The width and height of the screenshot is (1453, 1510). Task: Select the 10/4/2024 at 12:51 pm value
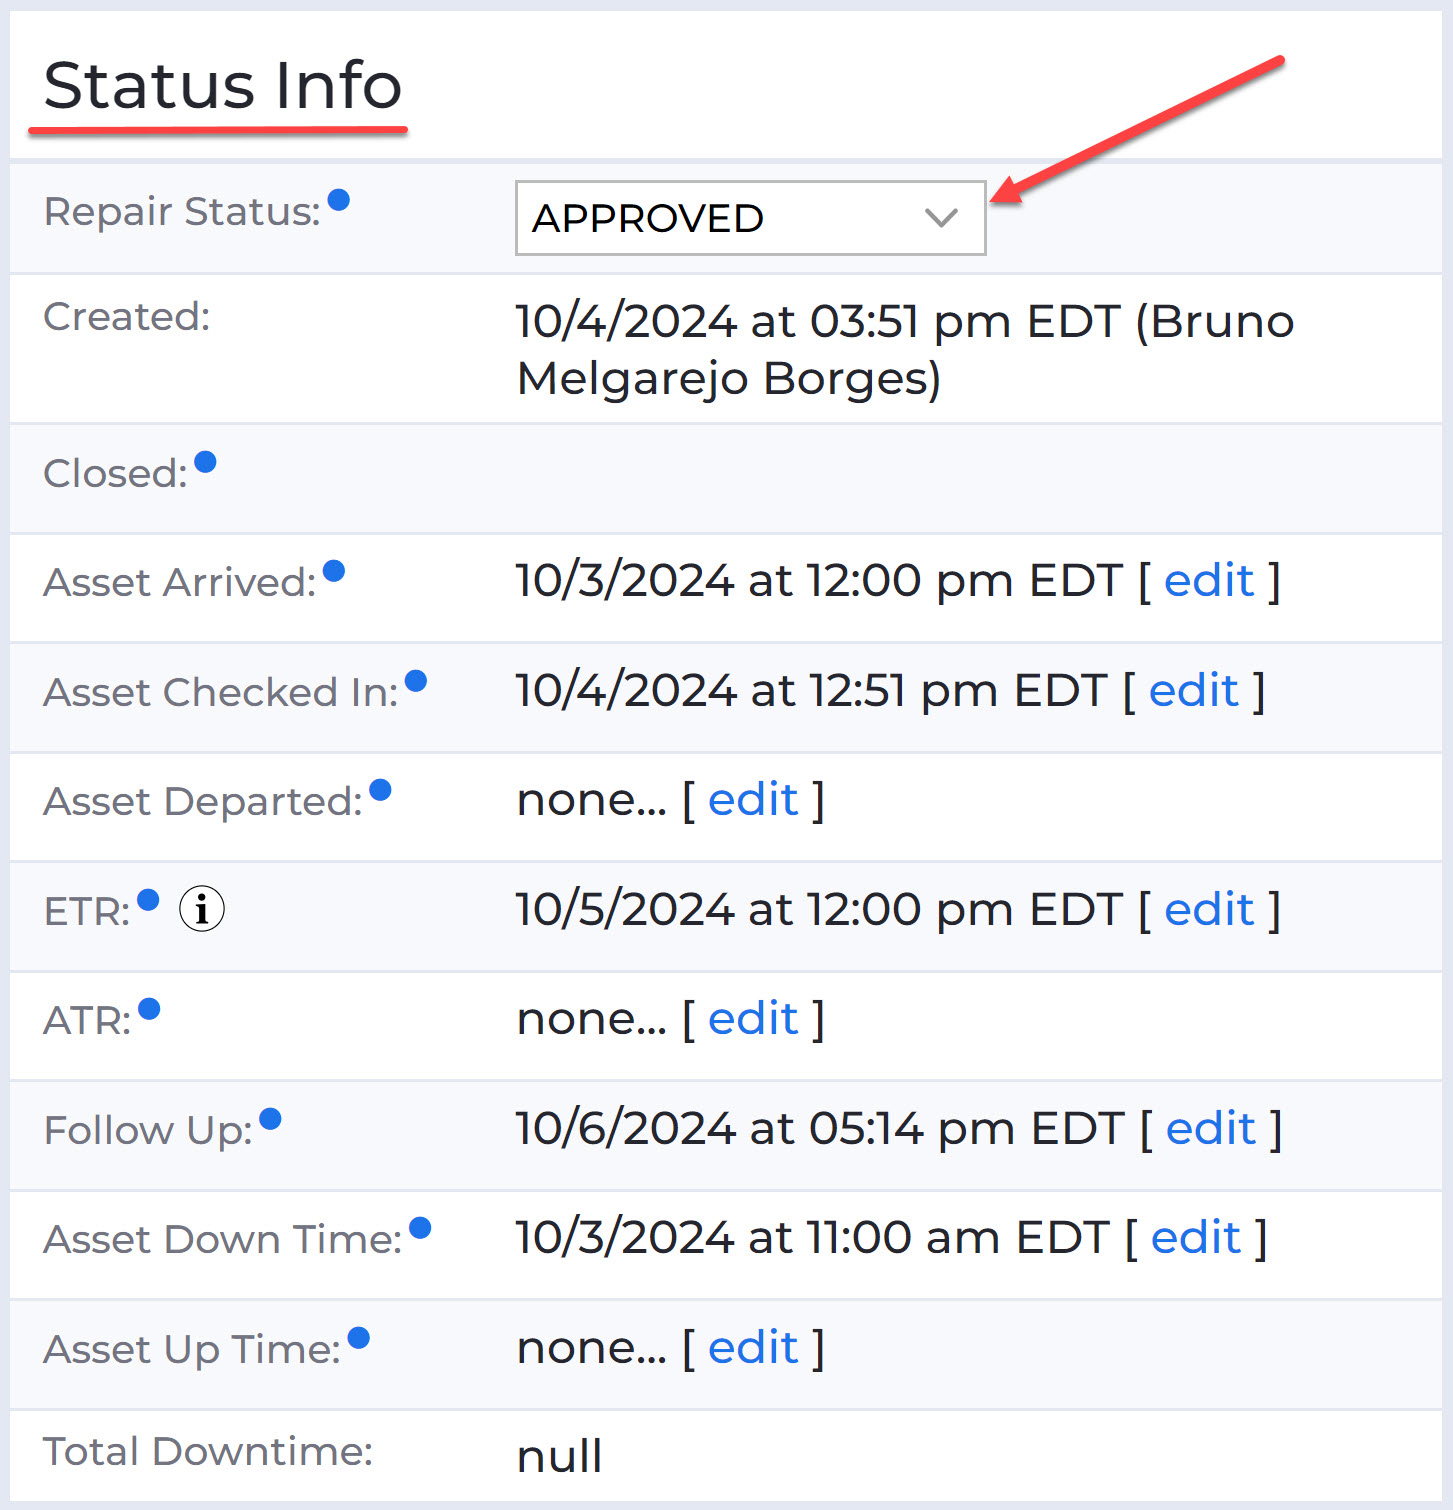(812, 690)
